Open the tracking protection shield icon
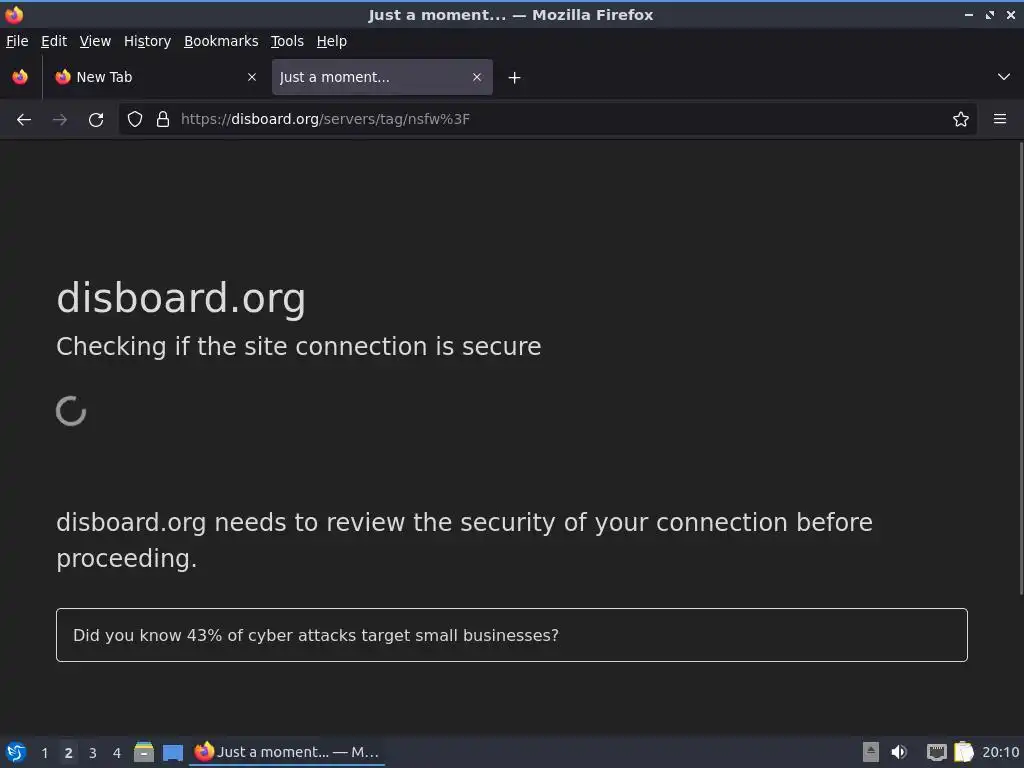1024x768 pixels. click(135, 120)
